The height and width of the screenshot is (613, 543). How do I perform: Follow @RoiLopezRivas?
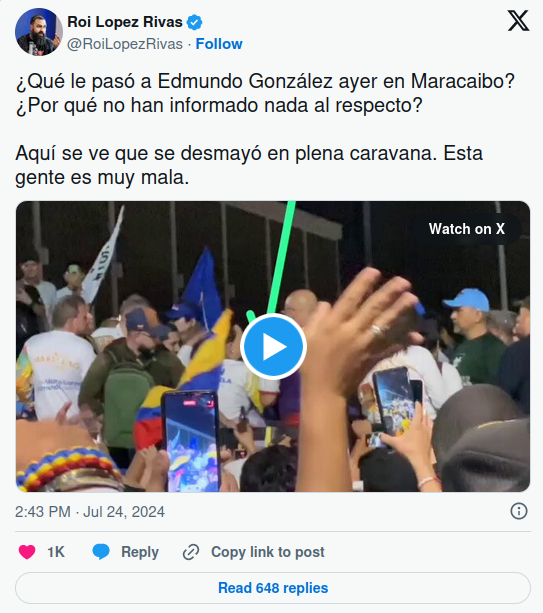coord(219,44)
